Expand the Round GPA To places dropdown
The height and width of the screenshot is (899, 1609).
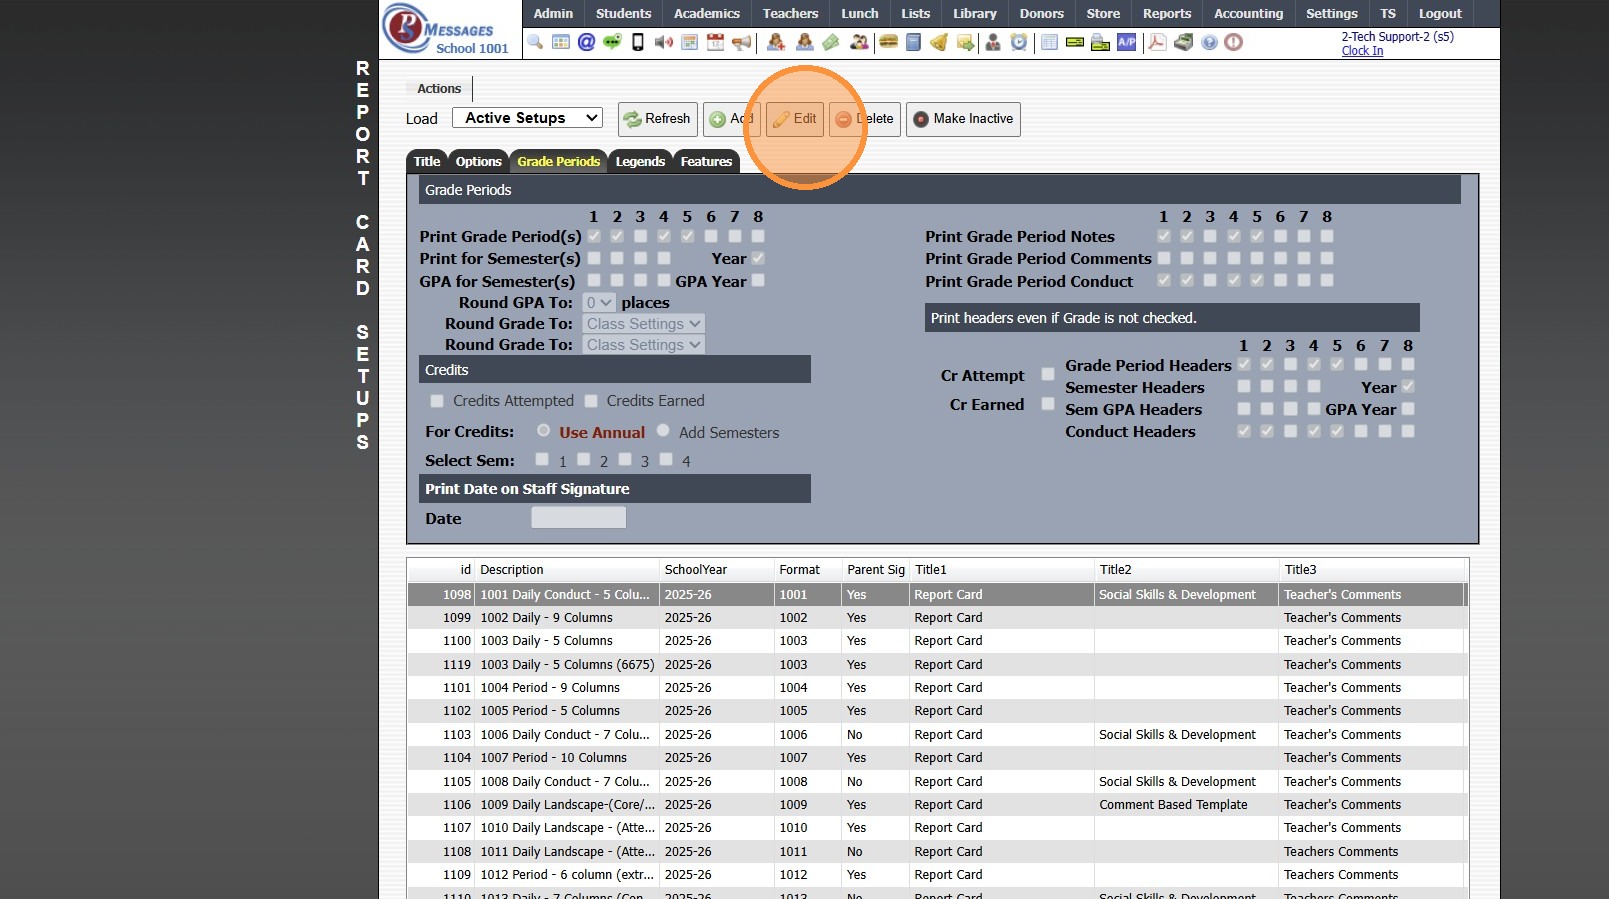point(599,303)
